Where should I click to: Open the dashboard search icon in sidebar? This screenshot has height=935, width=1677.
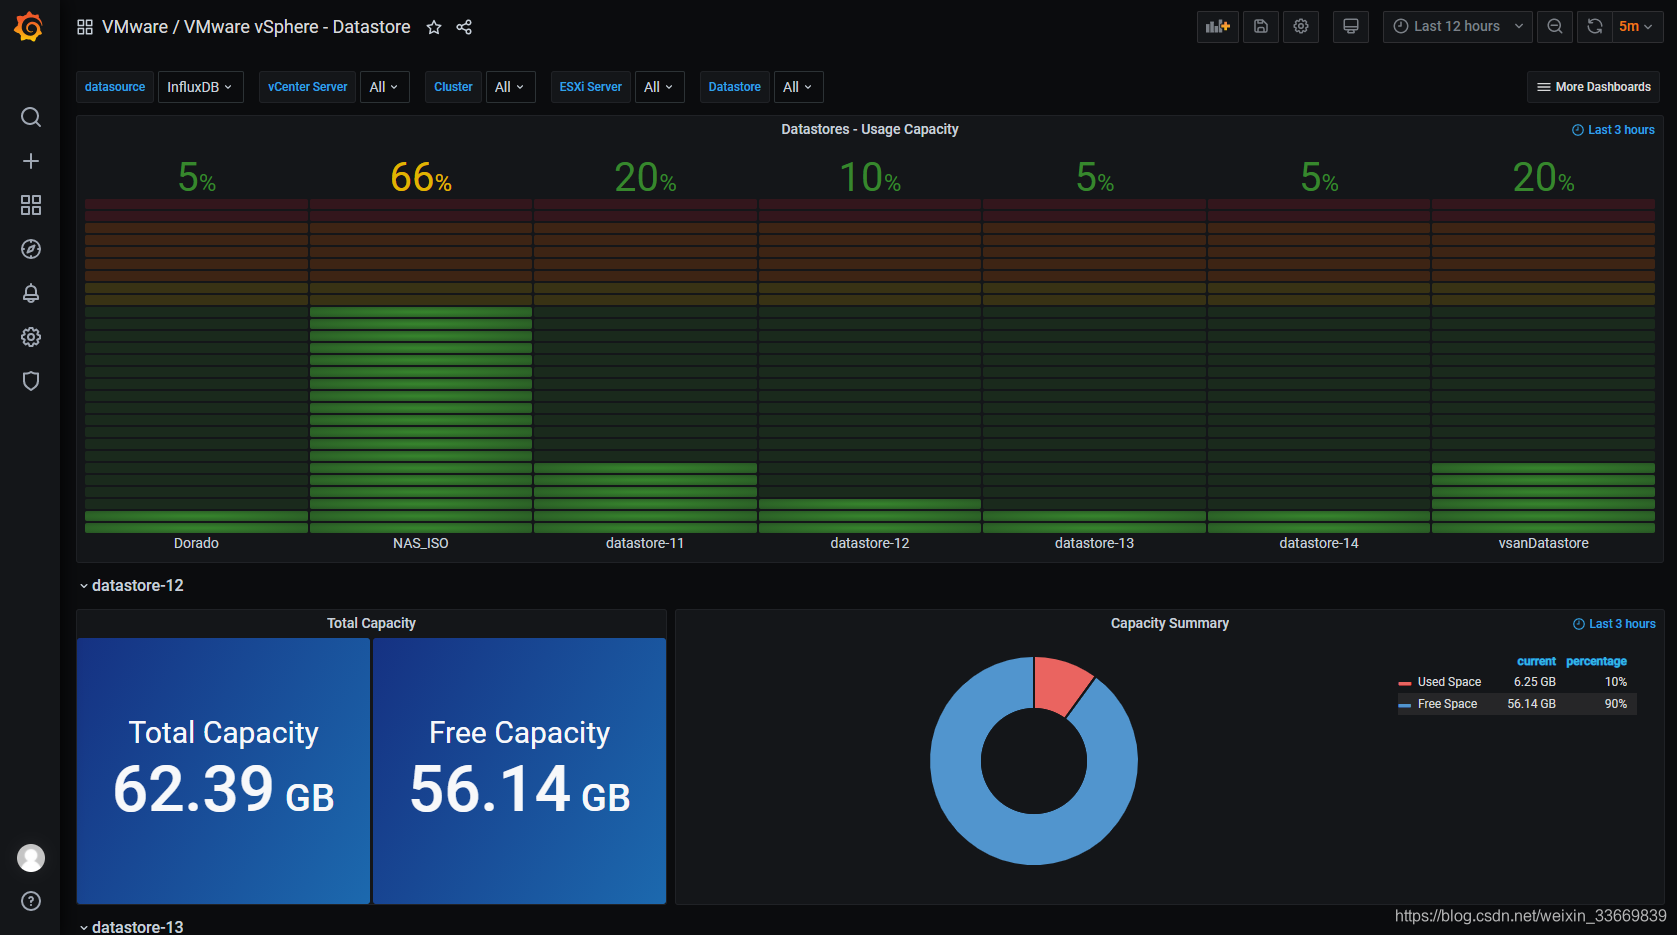click(x=31, y=117)
